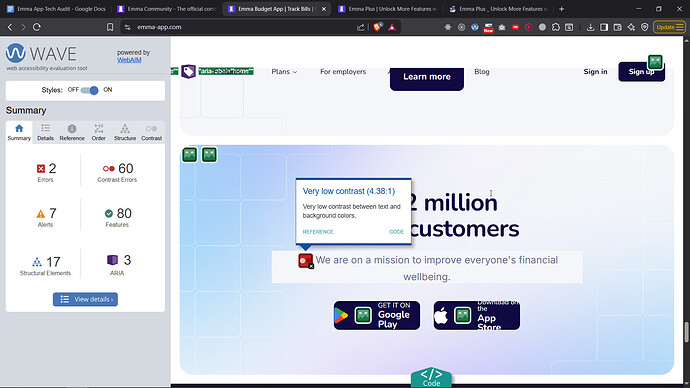Switch to the Details tab
The width and height of the screenshot is (690, 388).
click(x=45, y=132)
